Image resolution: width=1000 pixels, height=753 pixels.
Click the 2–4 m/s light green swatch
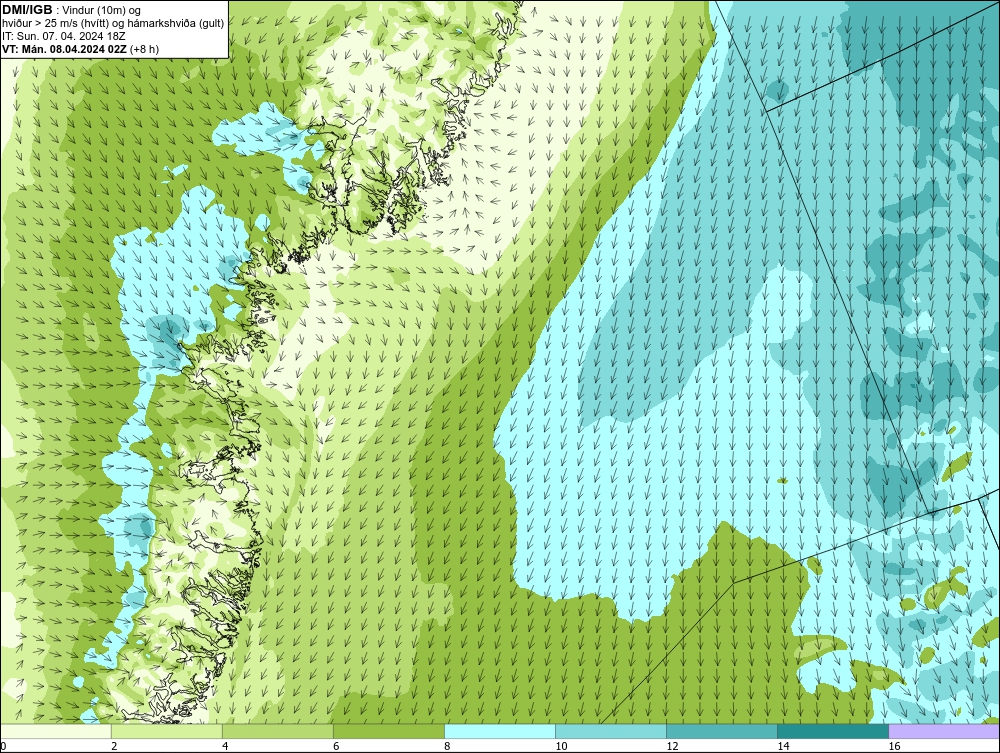pos(167,731)
